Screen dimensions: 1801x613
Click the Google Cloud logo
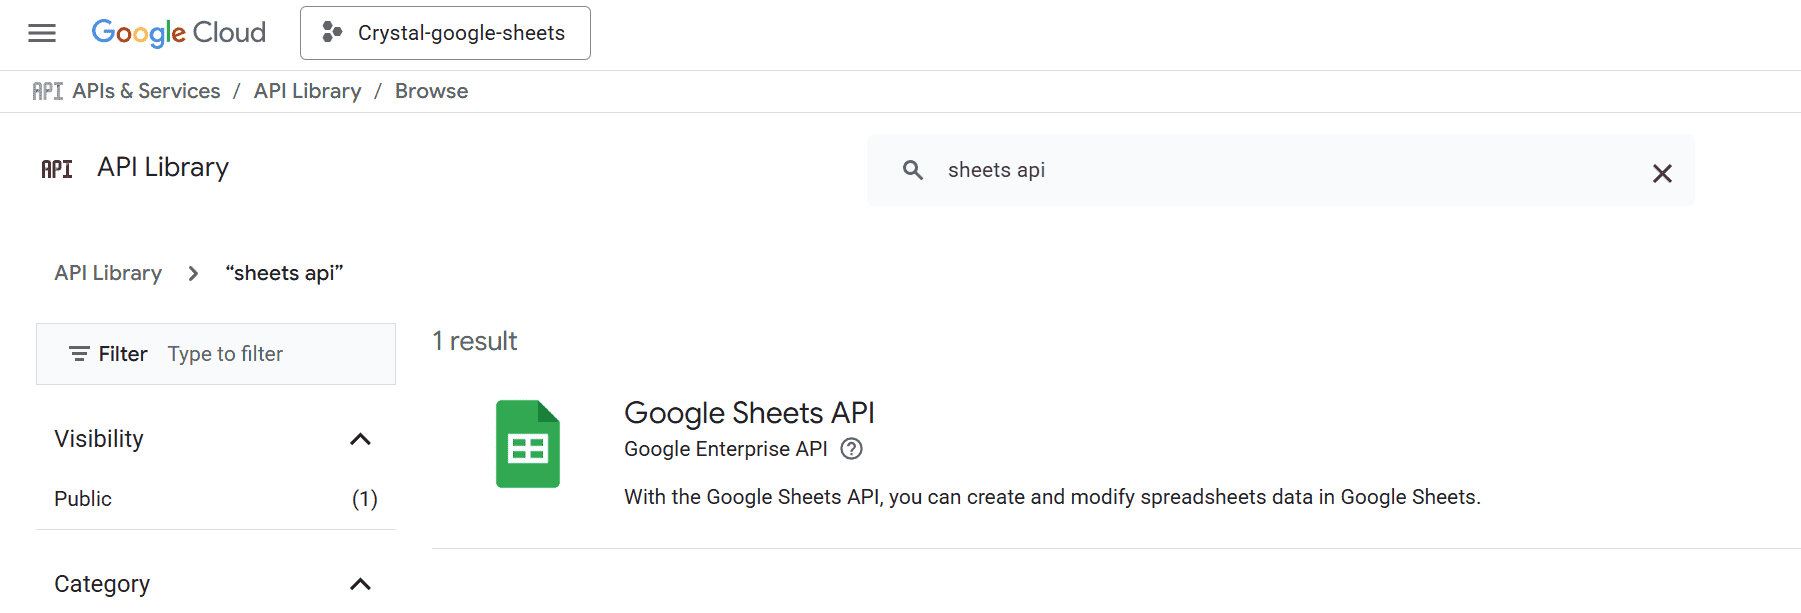point(179,33)
